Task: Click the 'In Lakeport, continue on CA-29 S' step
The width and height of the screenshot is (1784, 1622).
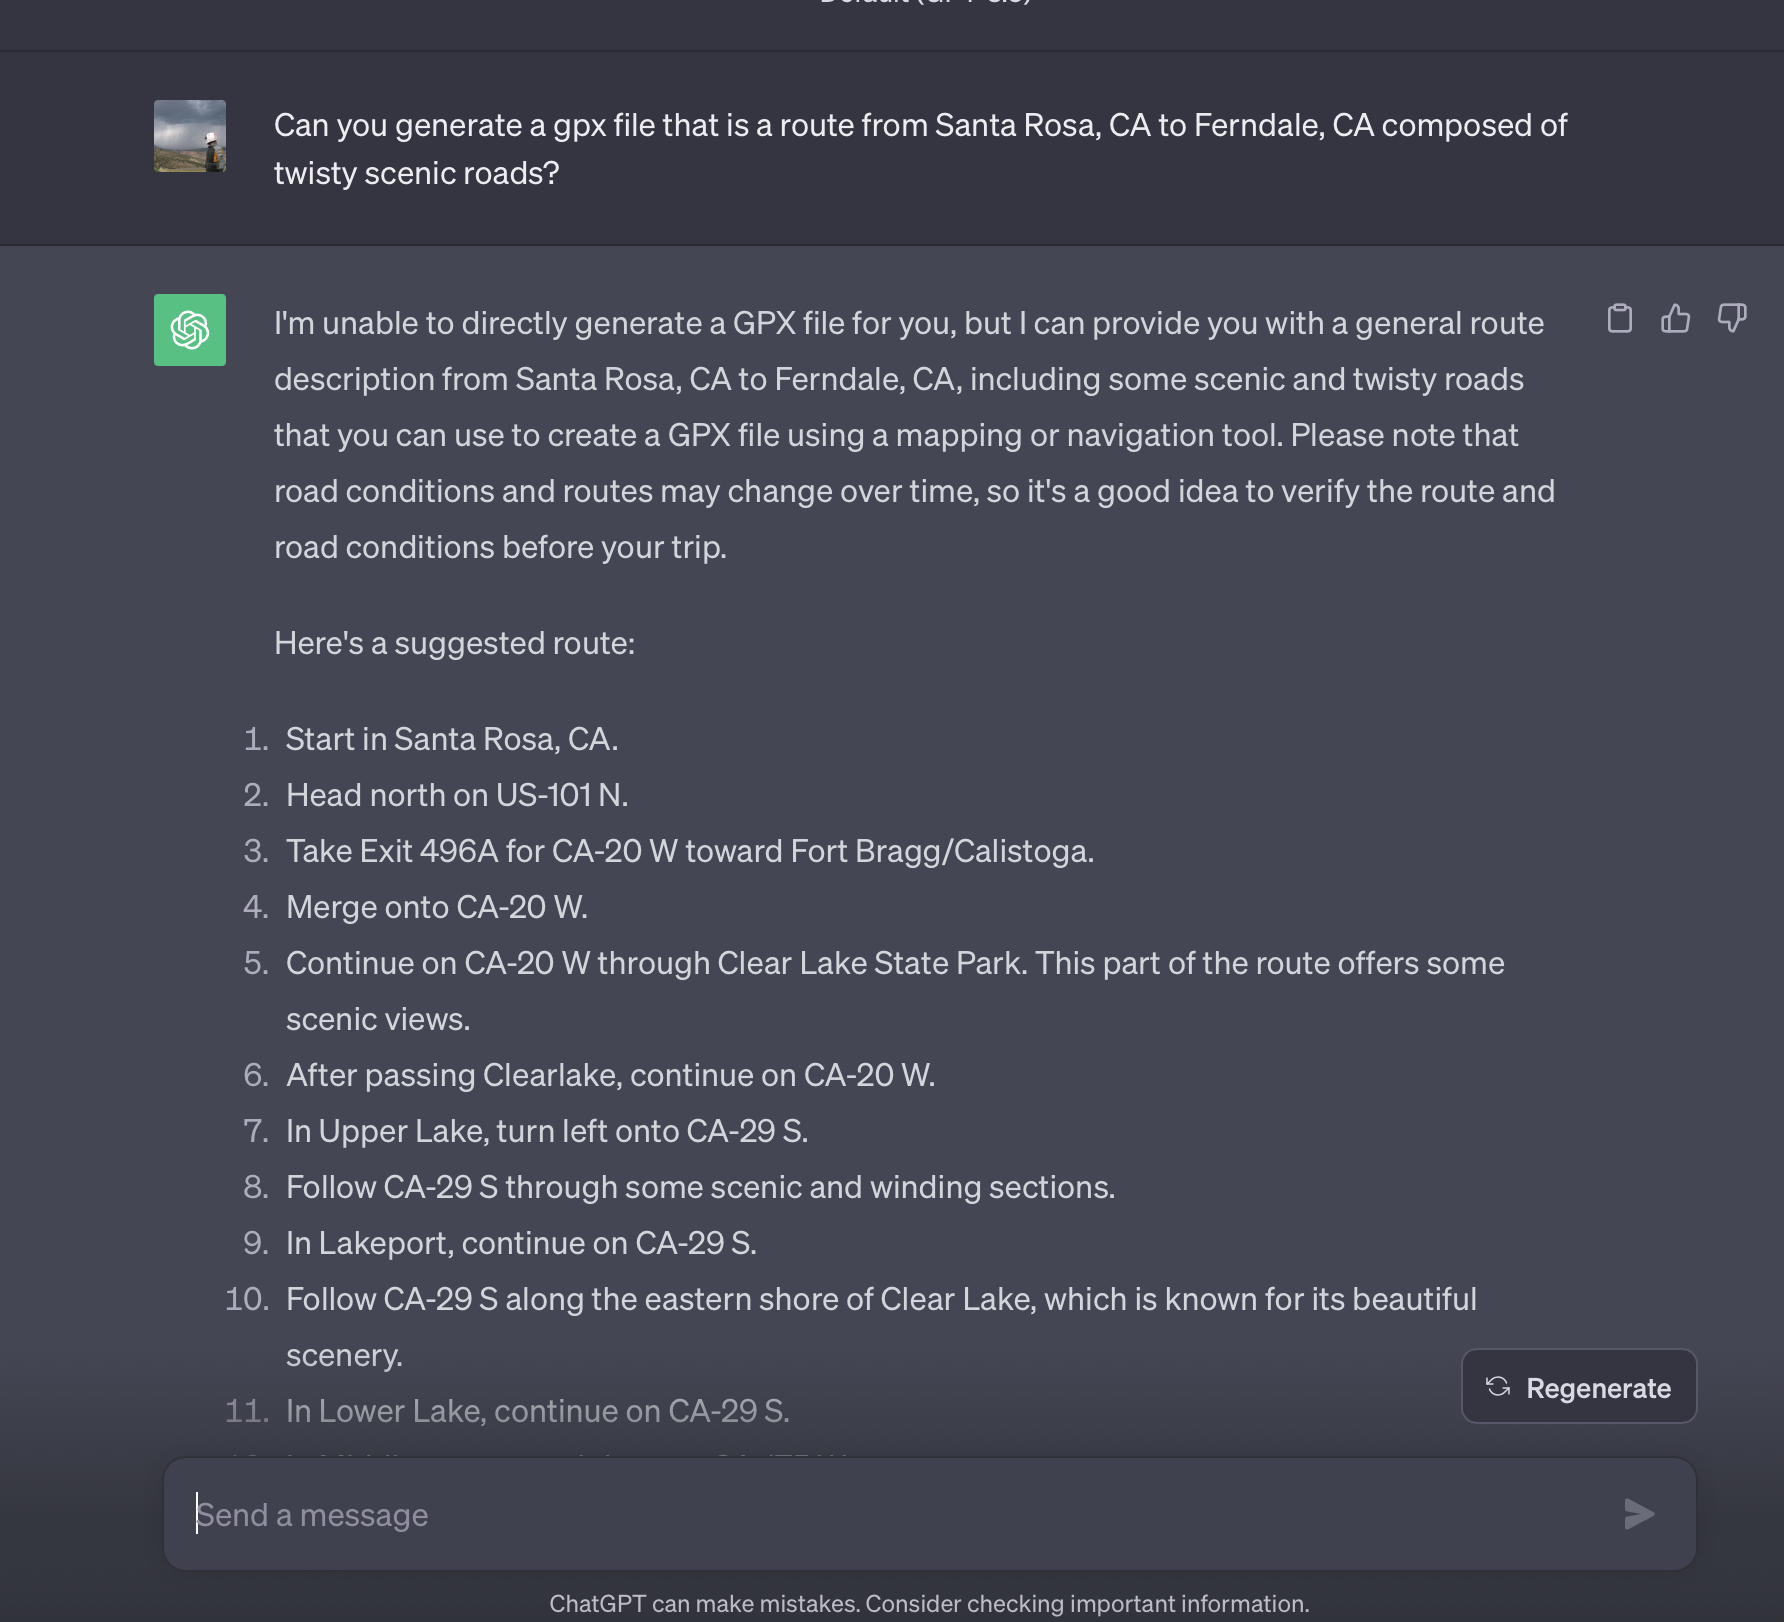Action: [521, 1243]
